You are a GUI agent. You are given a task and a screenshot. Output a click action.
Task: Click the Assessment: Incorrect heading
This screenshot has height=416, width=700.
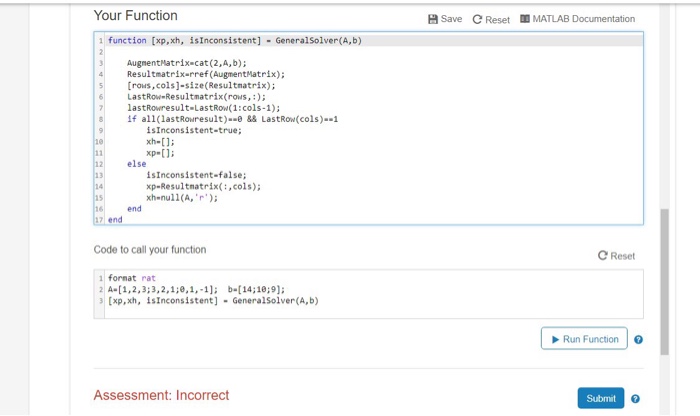pos(161,395)
